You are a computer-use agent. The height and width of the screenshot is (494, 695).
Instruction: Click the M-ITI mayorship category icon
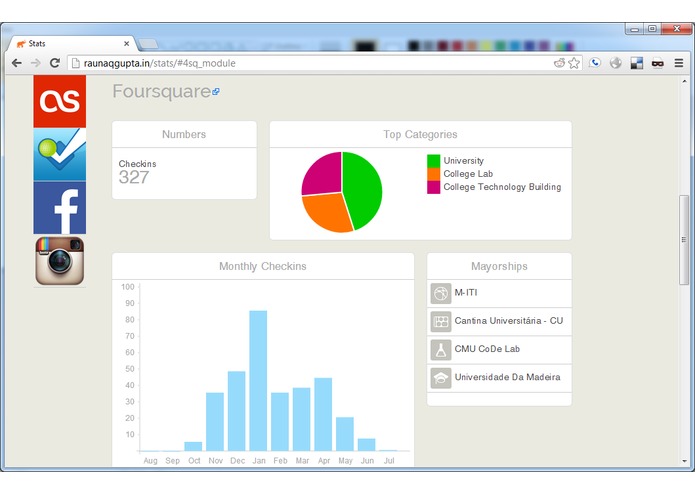(x=441, y=293)
